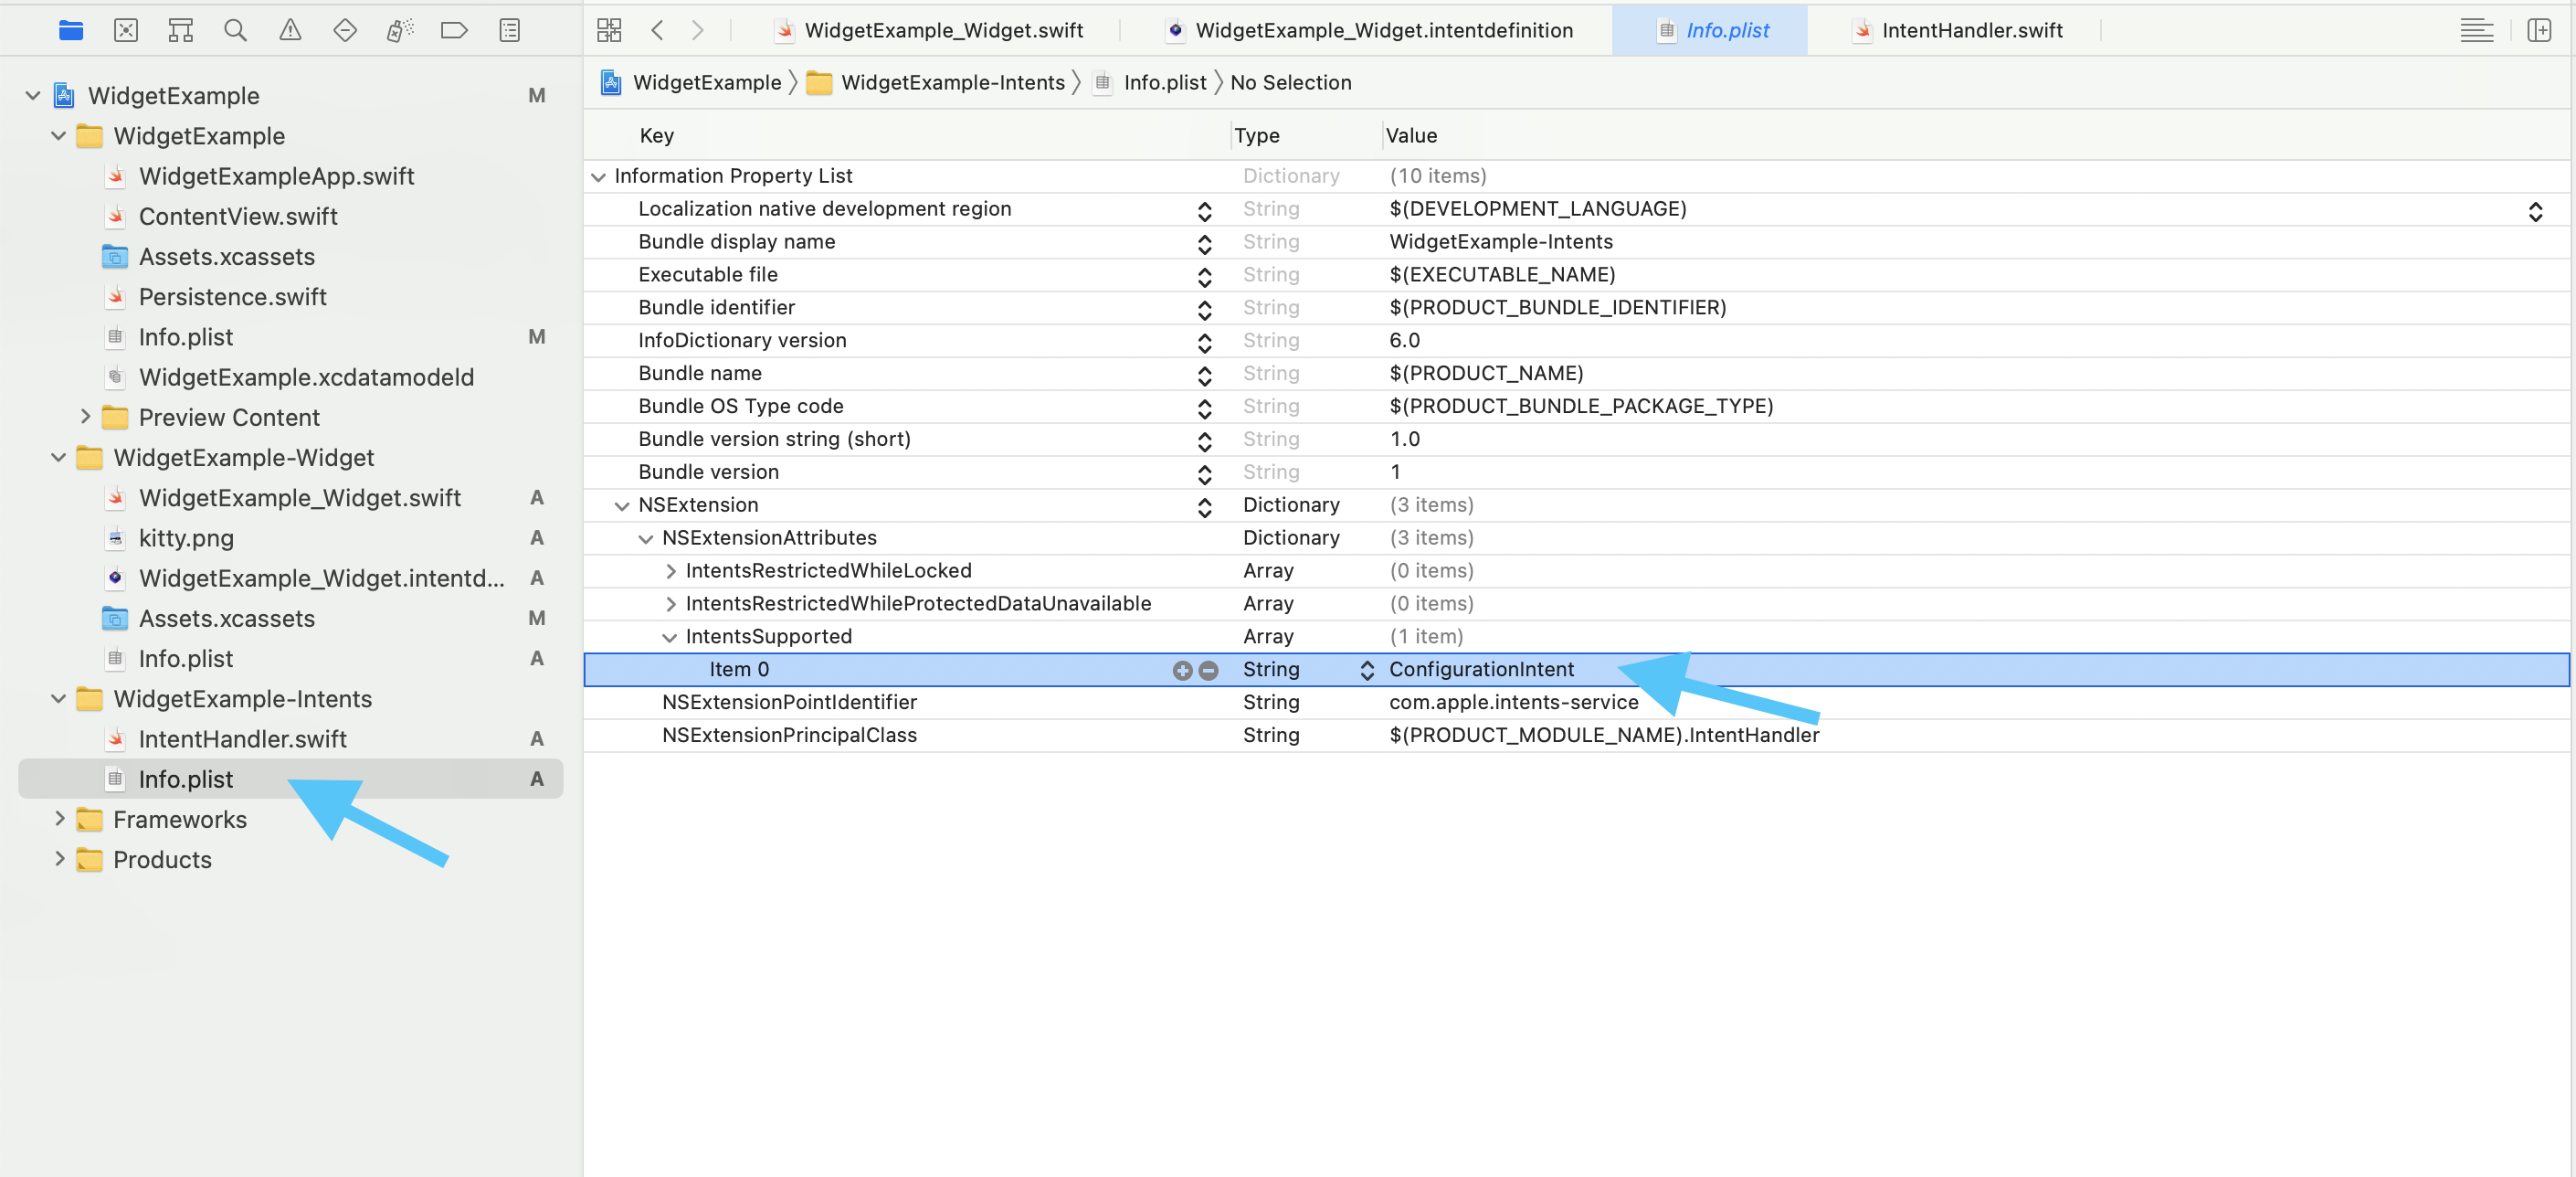Select ContentView.swift in navigator
The image size is (2576, 1177).
click(x=238, y=216)
